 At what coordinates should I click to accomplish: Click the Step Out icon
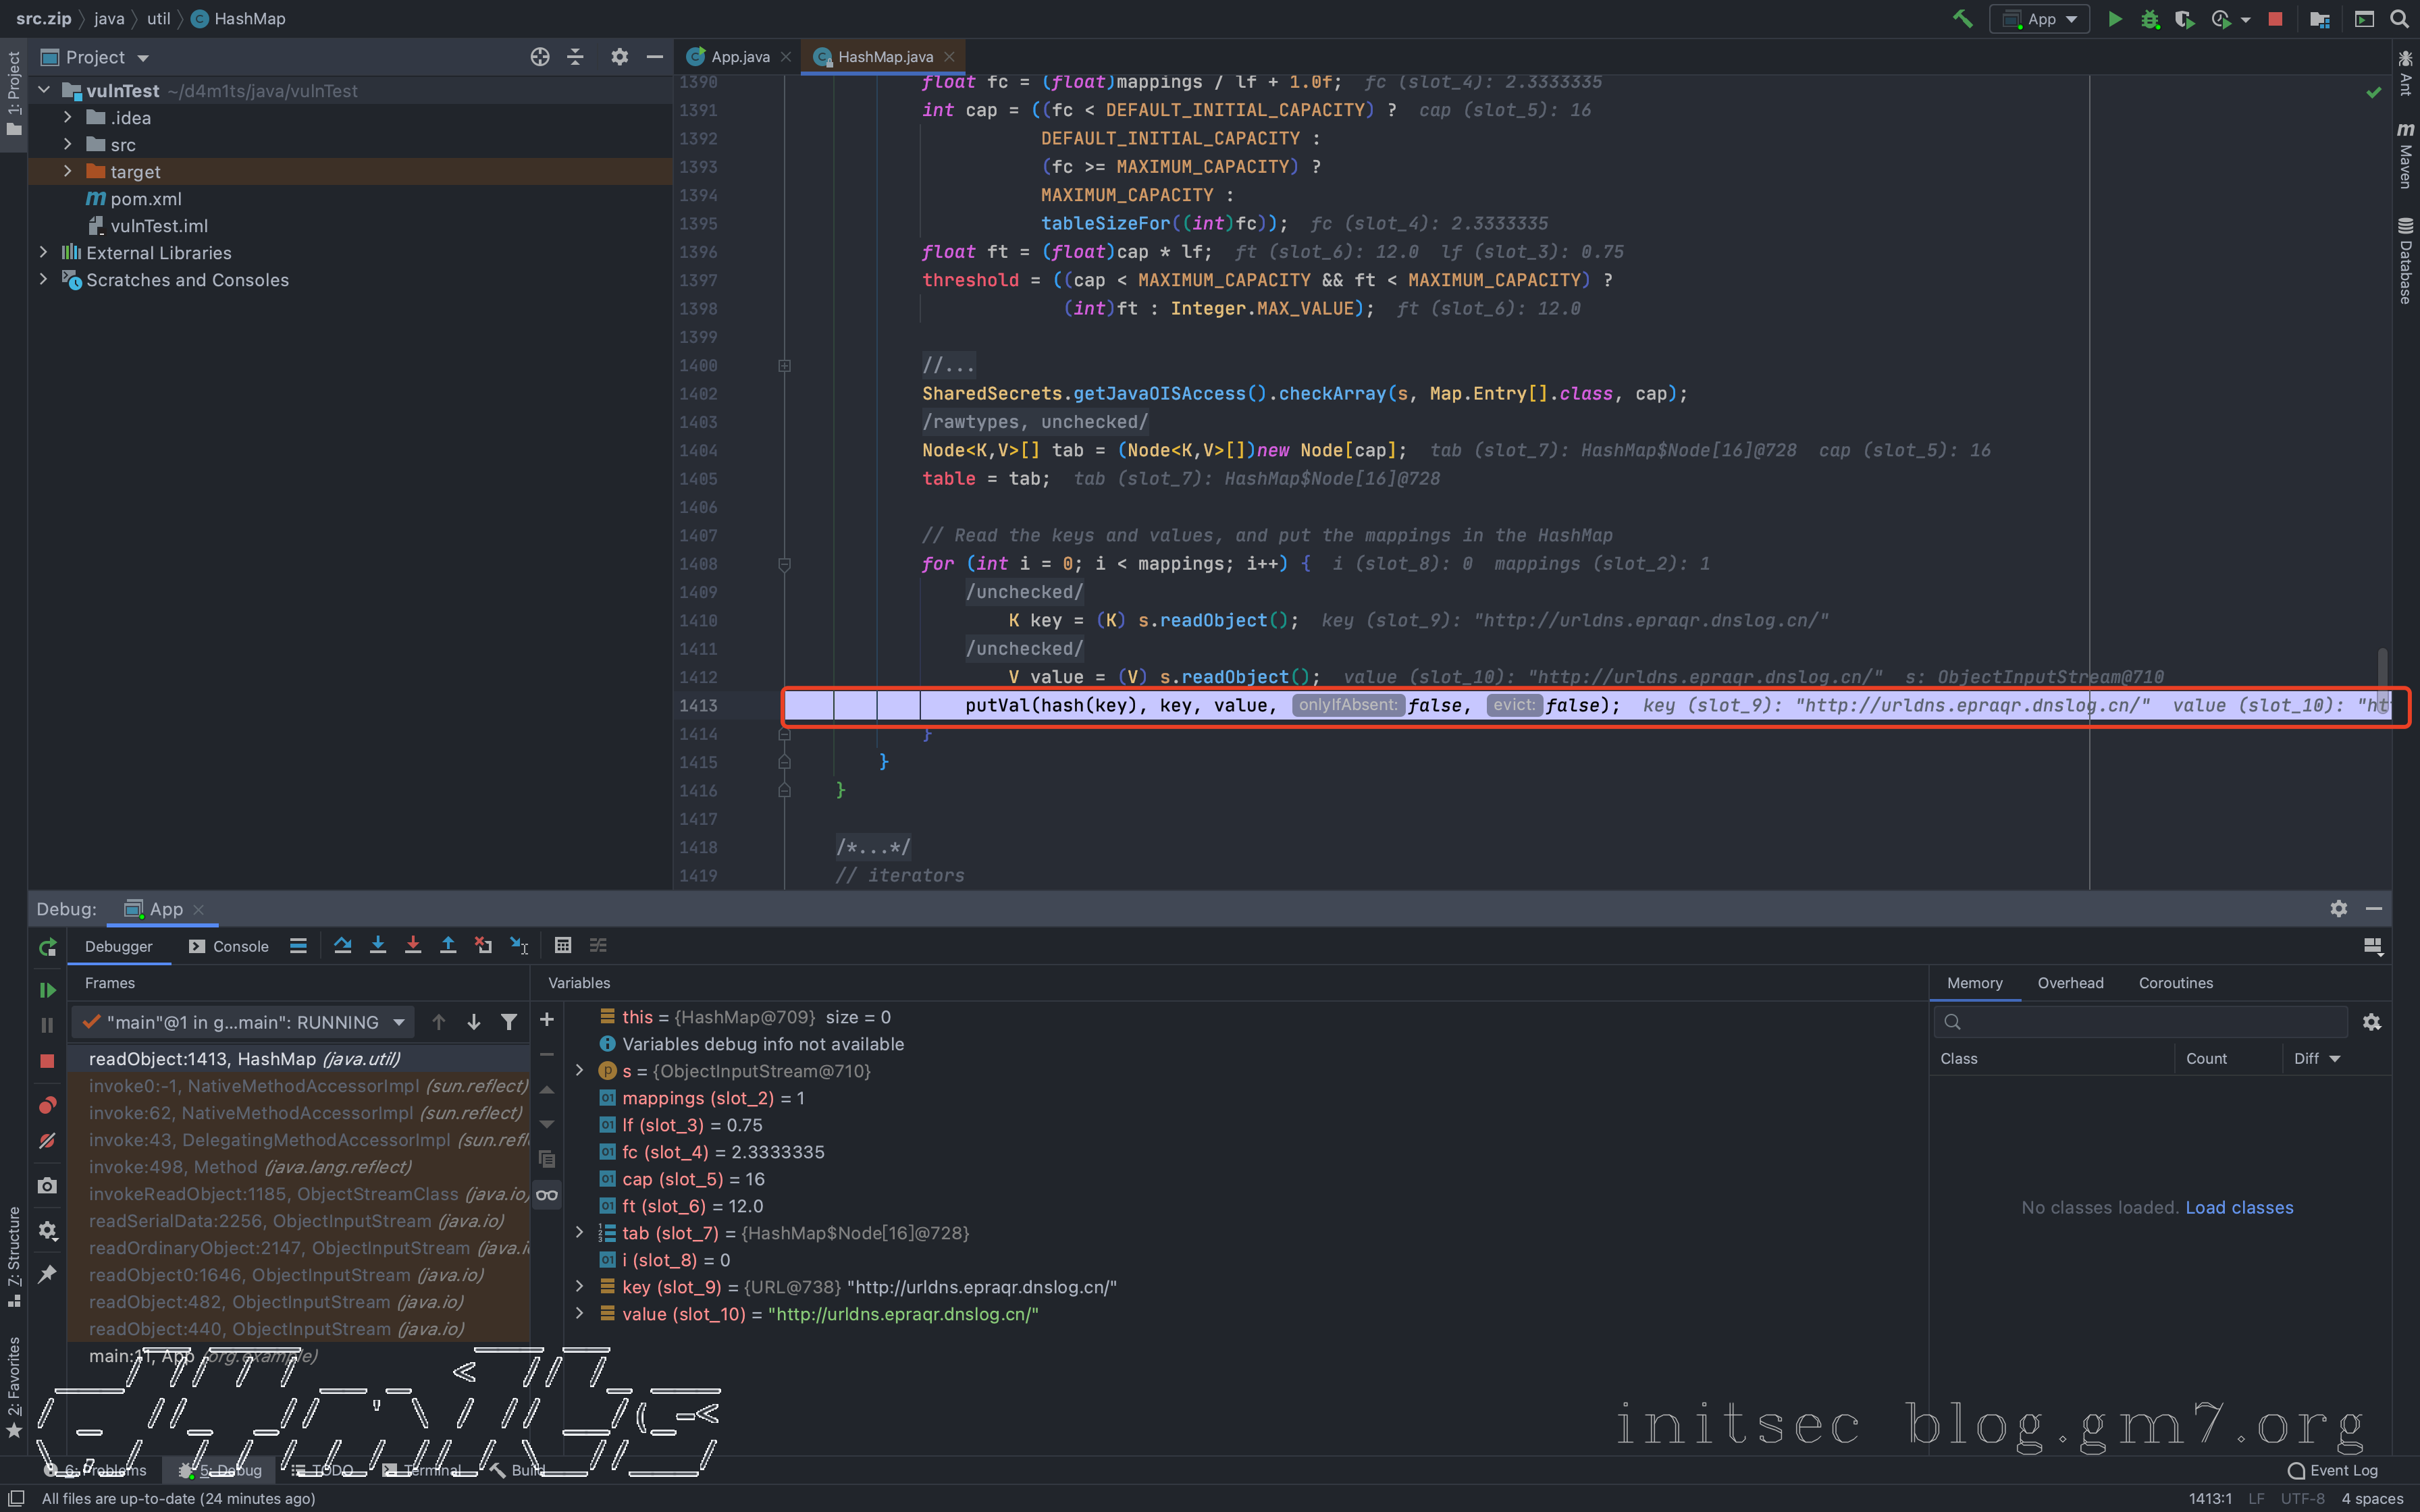coord(448,945)
